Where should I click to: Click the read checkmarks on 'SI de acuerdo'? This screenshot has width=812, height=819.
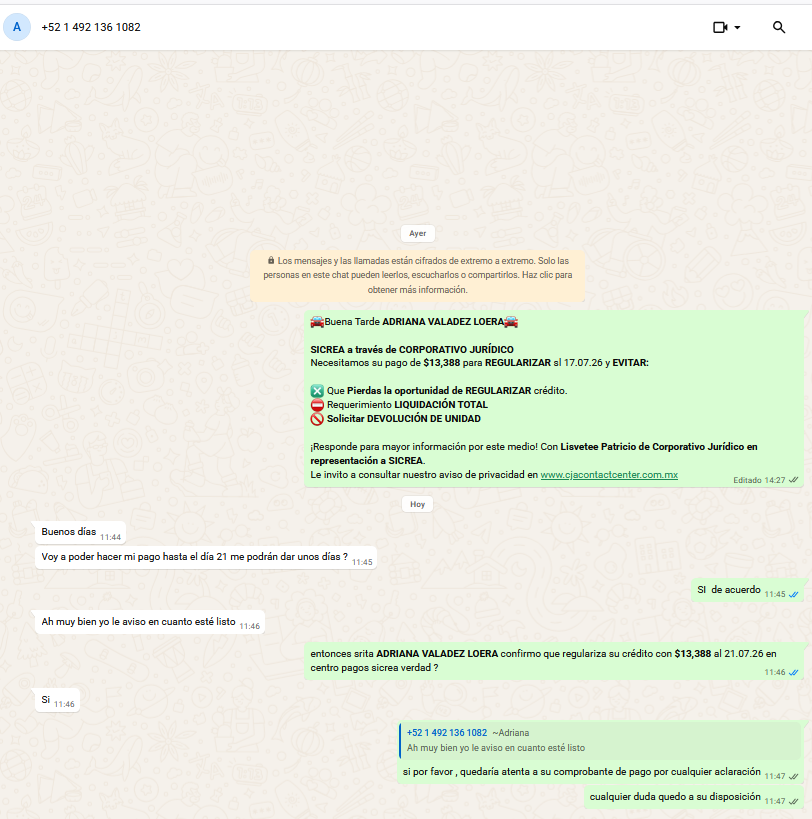click(794, 594)
